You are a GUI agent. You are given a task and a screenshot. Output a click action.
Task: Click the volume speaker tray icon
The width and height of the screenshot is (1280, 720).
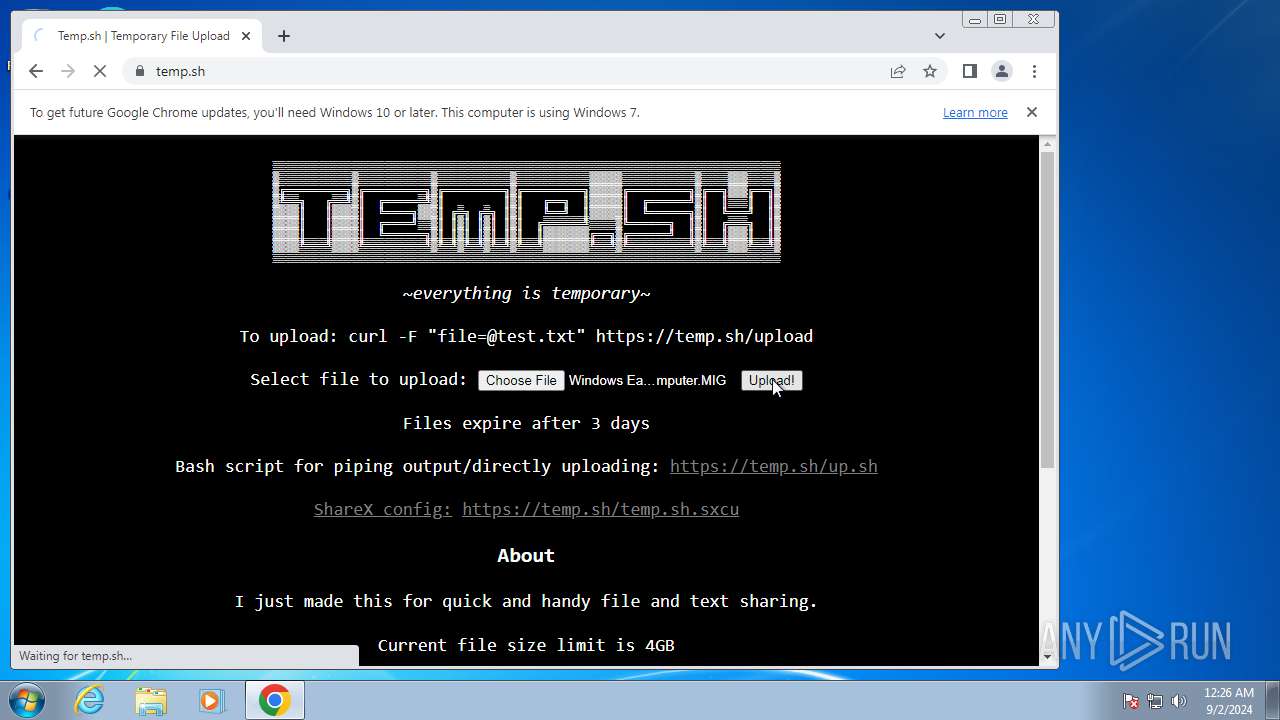pos(1179,701)
